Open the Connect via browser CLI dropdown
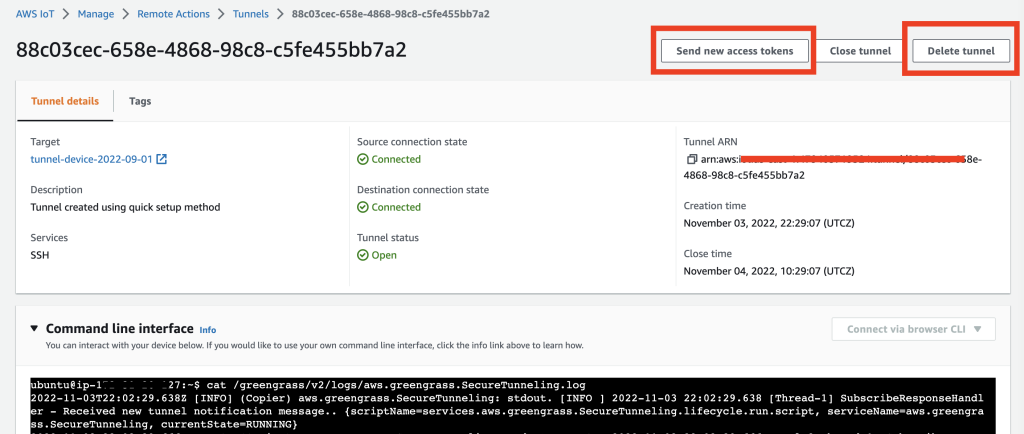 (x=914, y=329)
